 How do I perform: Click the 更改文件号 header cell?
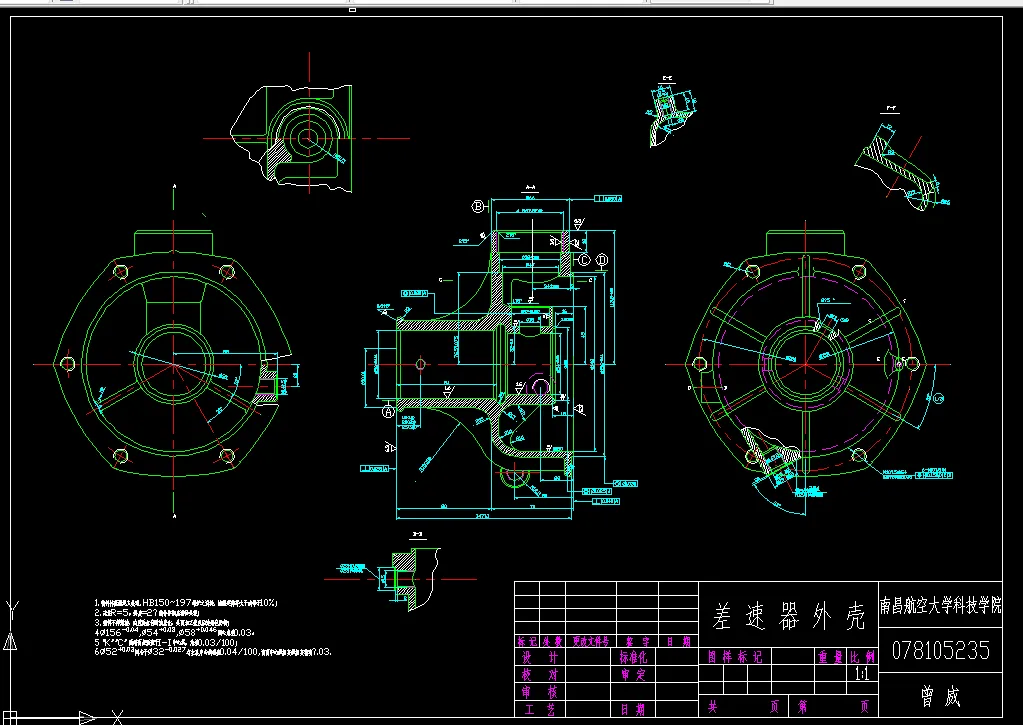coord(590,641)
